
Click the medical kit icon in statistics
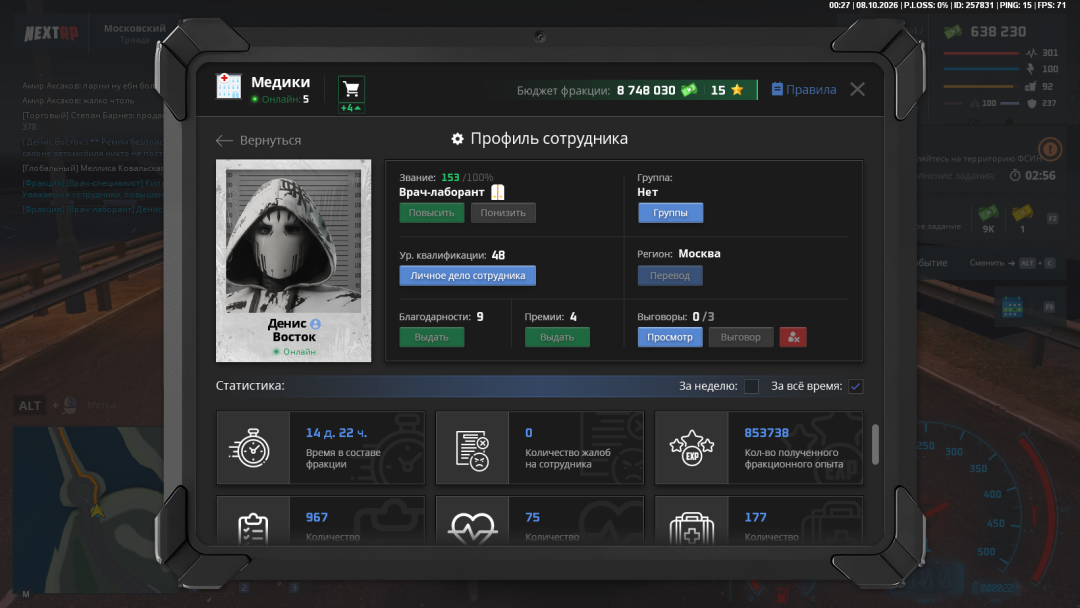(692, 529)
